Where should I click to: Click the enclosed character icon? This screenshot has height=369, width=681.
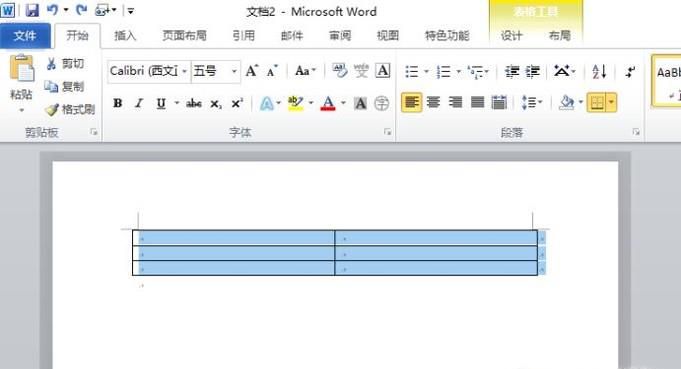click(382, 103)
